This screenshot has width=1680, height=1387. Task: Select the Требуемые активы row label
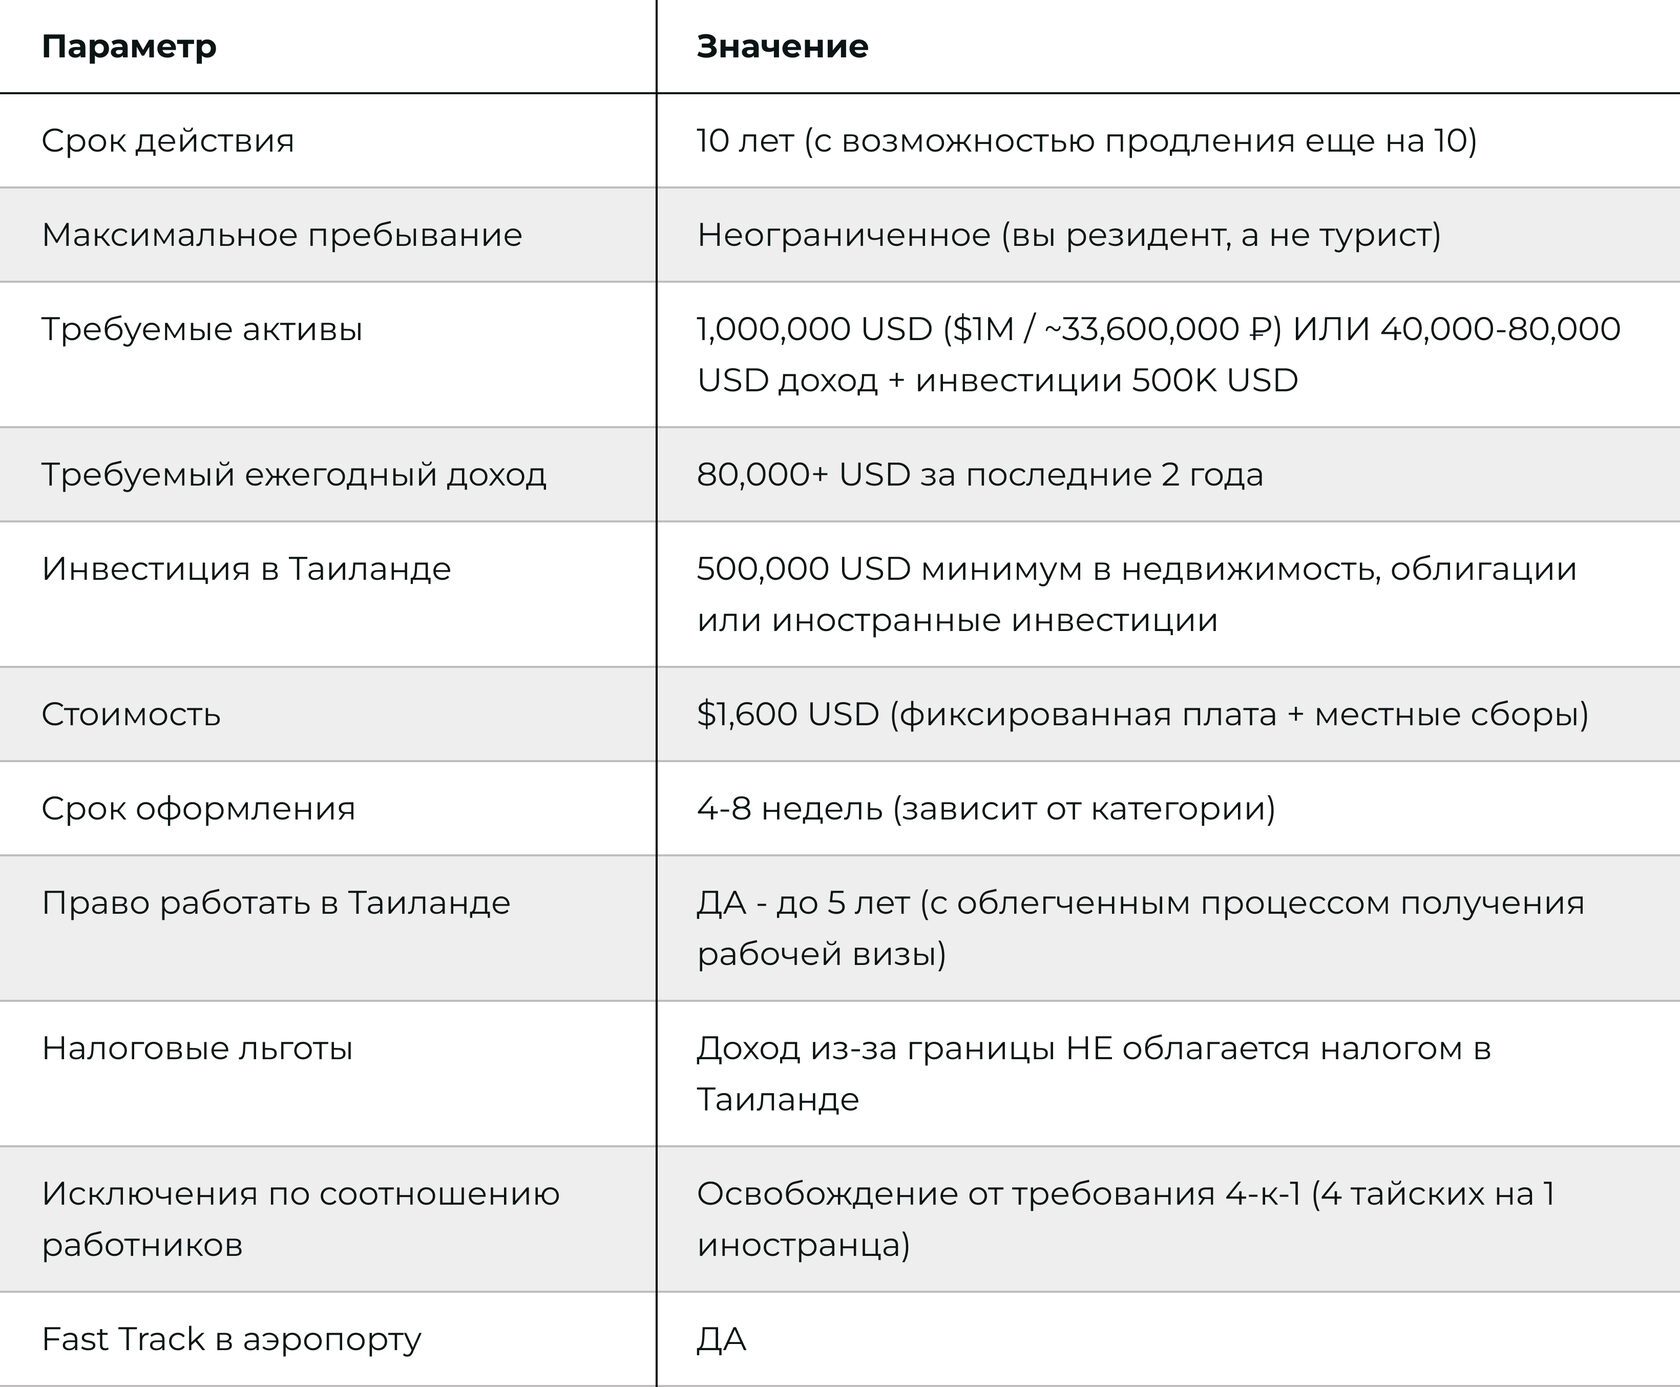tap(202, 329)
